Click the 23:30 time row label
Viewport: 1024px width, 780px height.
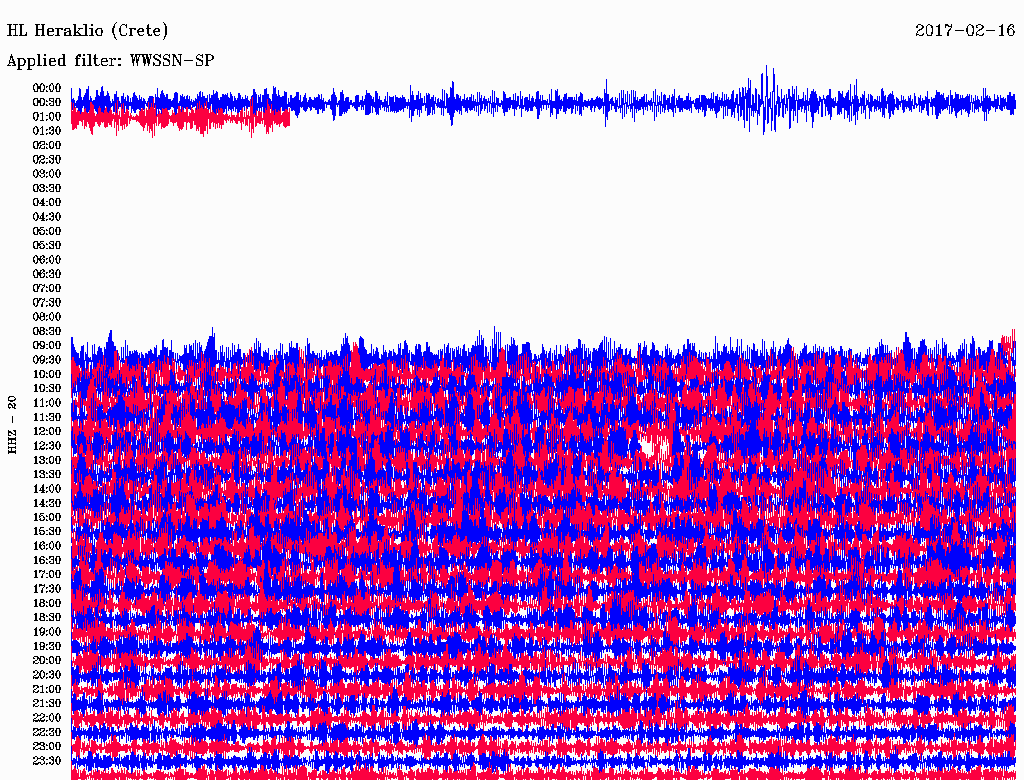(x=47, y=760)
